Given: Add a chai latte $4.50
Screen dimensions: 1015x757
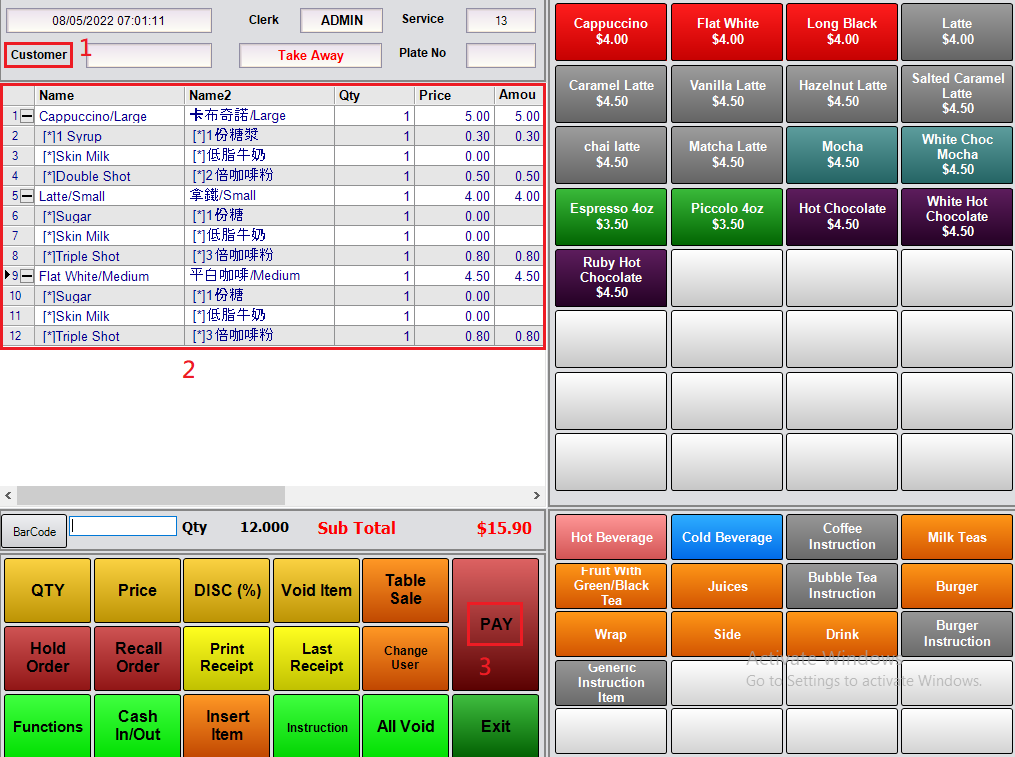Looking at the screenshot, I should point(611,155).
